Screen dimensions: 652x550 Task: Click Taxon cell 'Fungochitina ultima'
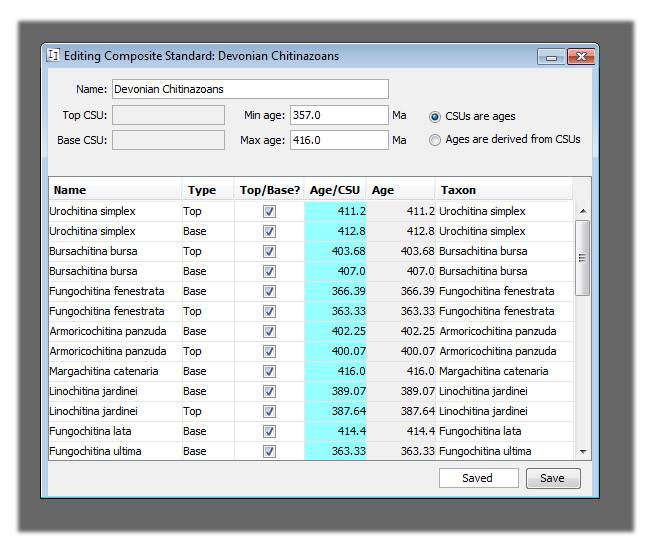coord(504,451)
